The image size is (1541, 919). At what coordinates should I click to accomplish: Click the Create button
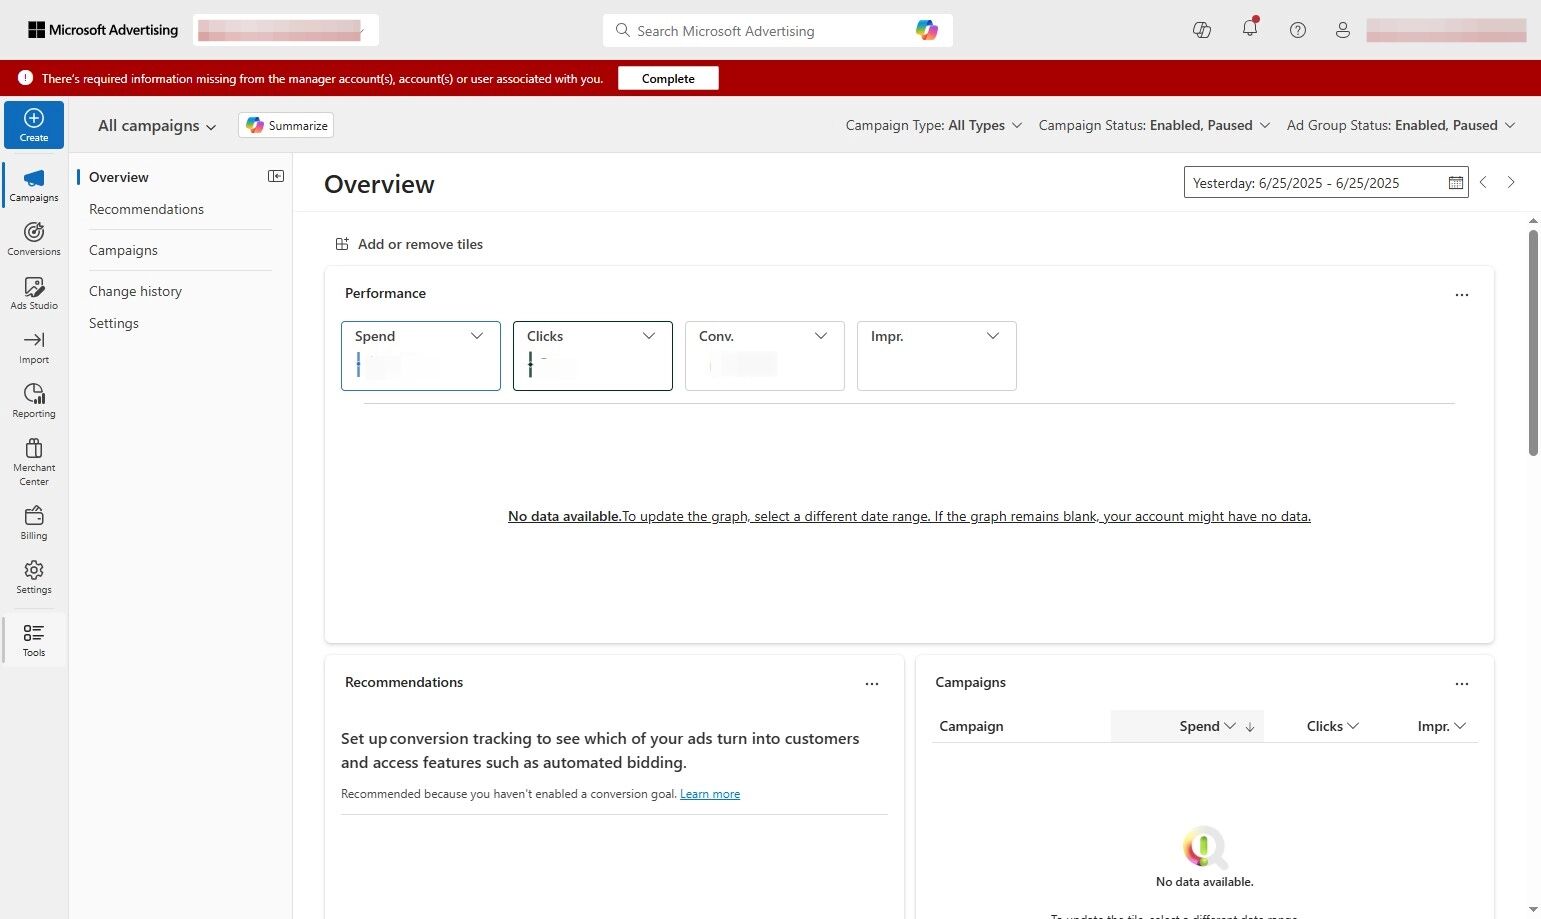[x=33, y=124]
